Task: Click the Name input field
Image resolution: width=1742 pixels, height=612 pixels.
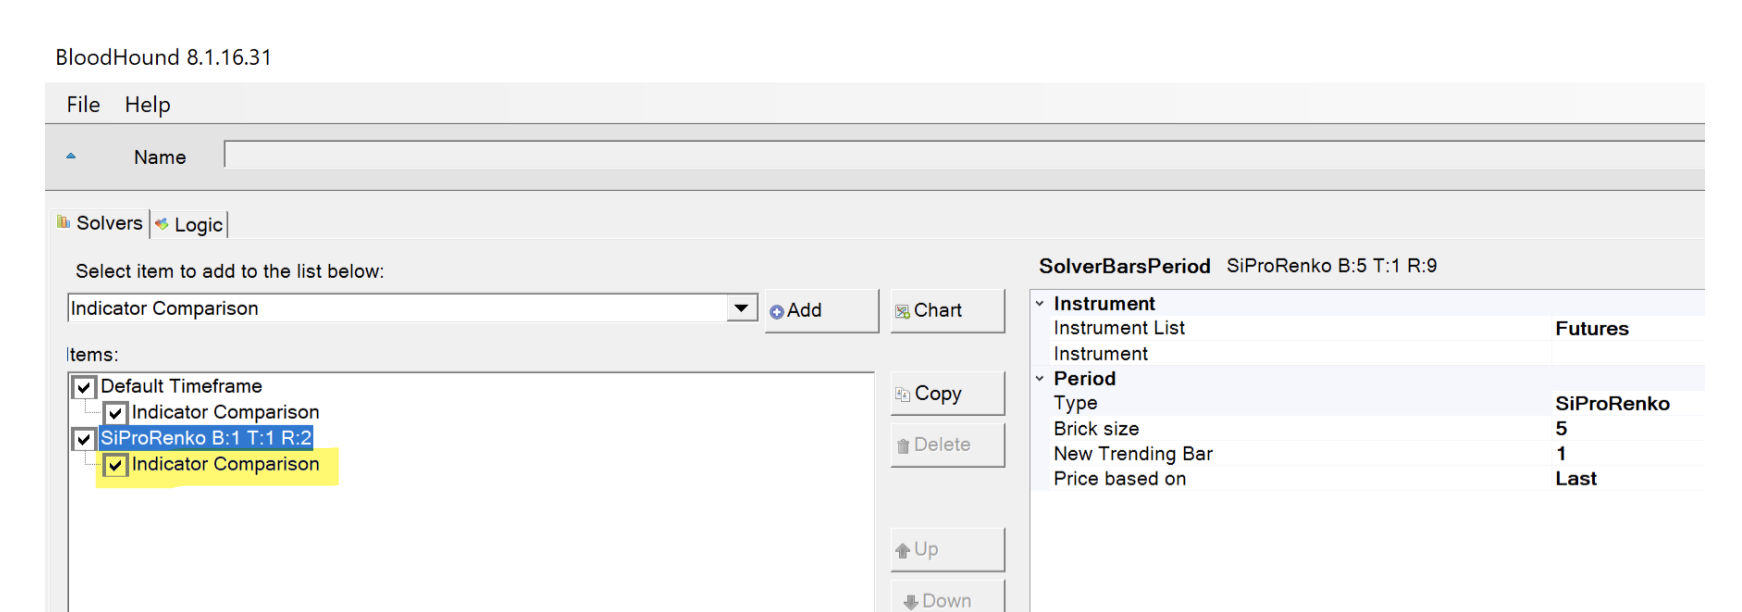Action: pos(964,155)
